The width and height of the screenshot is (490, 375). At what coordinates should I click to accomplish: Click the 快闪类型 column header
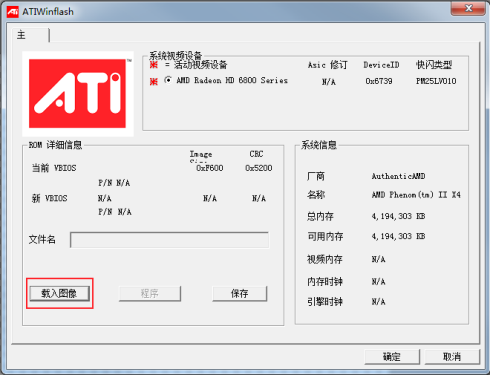pyautogui.click(x=434, y=65)
